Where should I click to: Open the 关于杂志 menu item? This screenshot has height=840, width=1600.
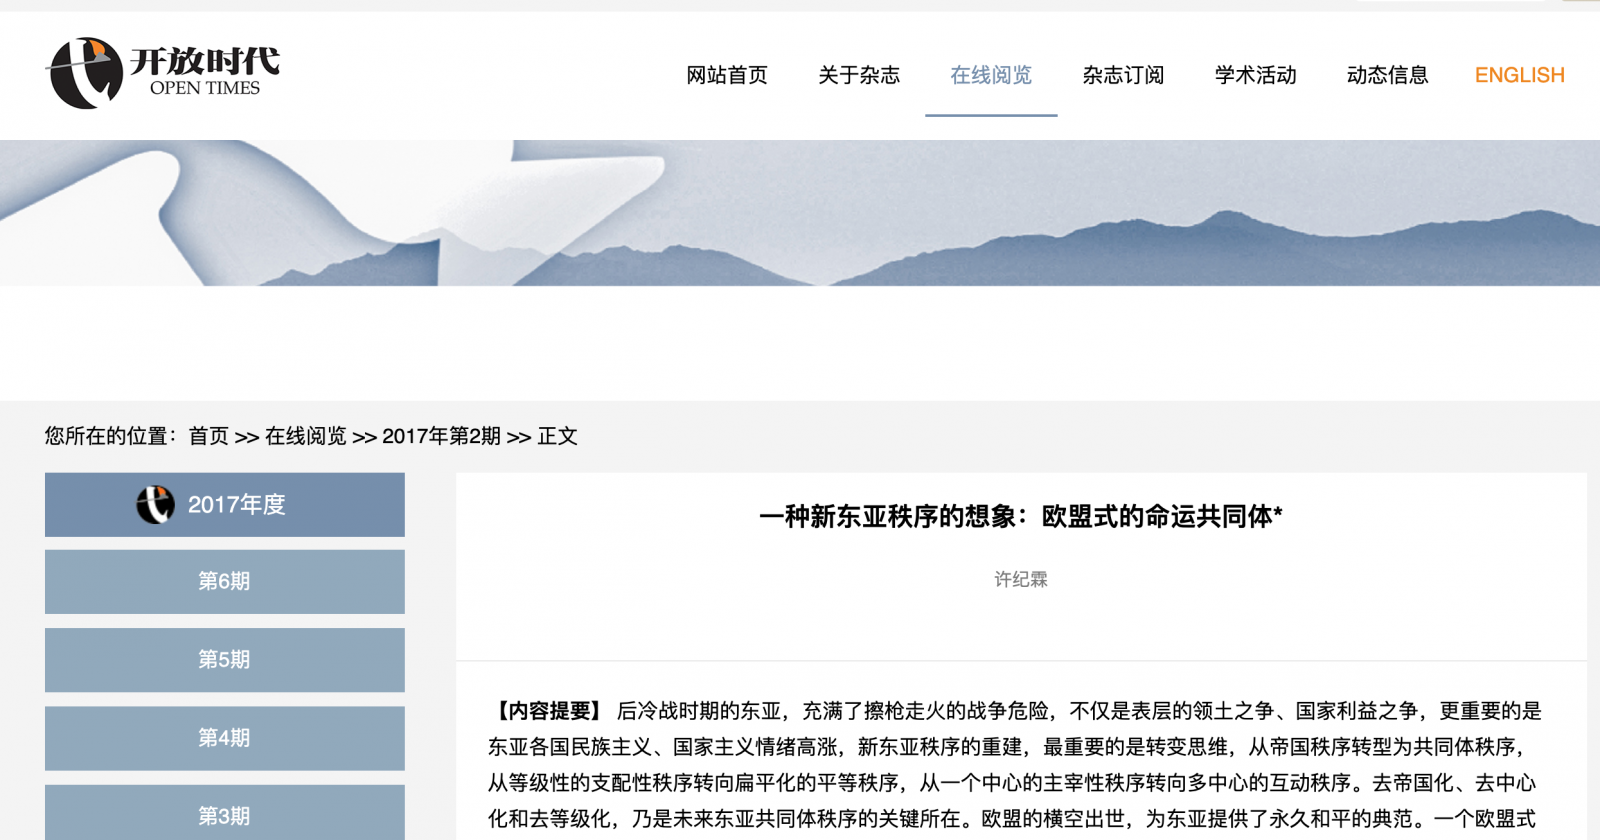point(858,75)
